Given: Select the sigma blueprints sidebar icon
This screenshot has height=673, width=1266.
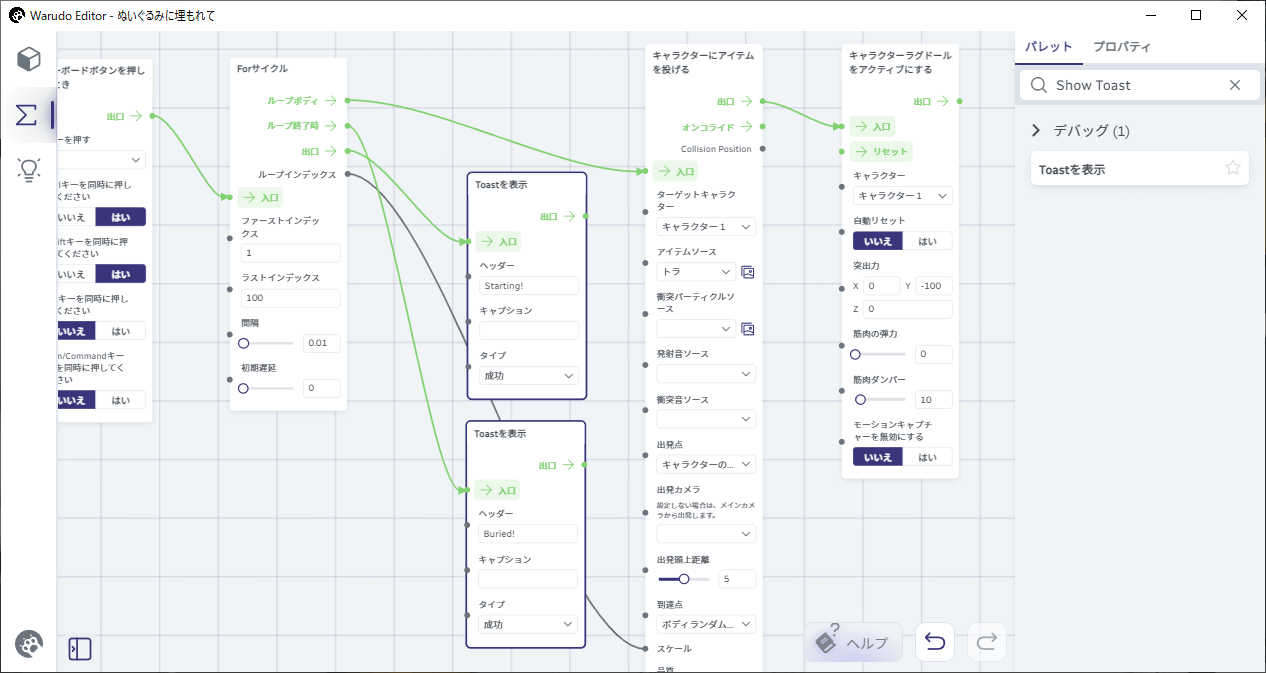Looking at the screenshot, I should click(x=27, y=115).
